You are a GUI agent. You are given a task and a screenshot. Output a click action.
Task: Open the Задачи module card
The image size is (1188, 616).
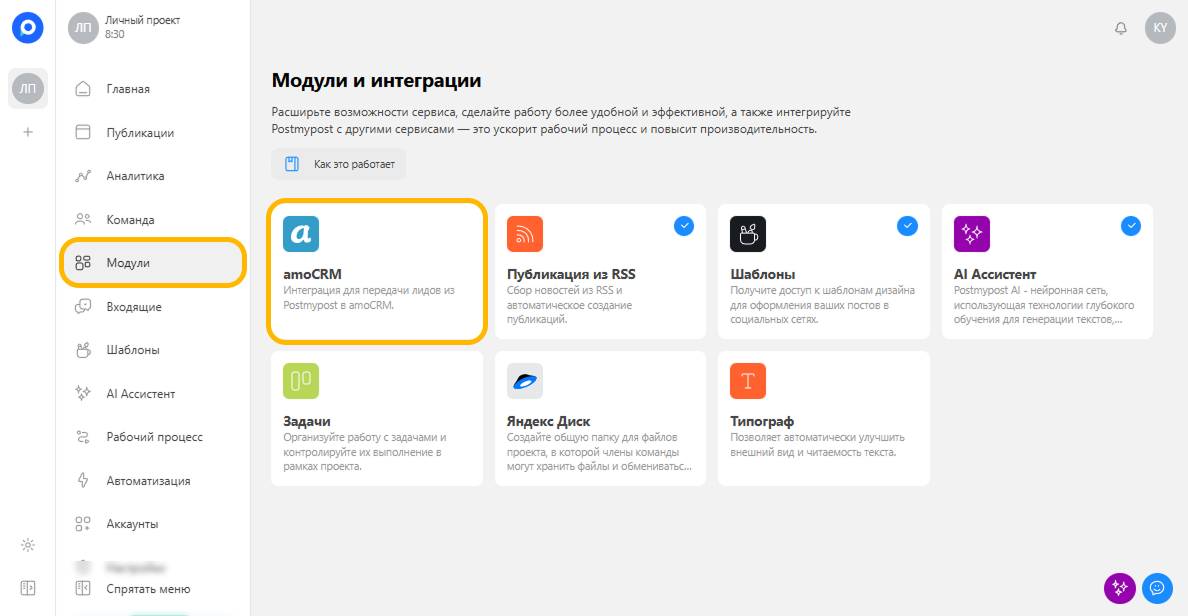click(377, 418)
